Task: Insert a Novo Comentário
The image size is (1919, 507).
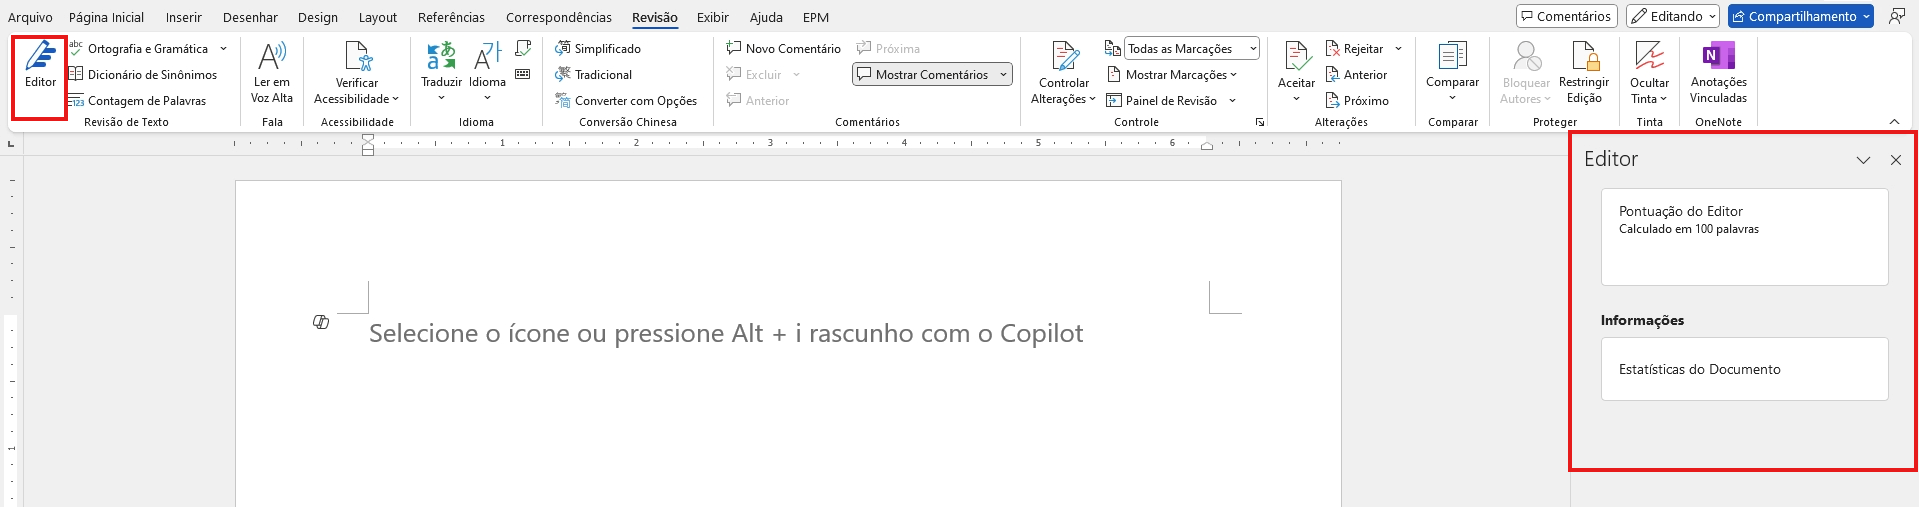Action: (x=784, y=48)
